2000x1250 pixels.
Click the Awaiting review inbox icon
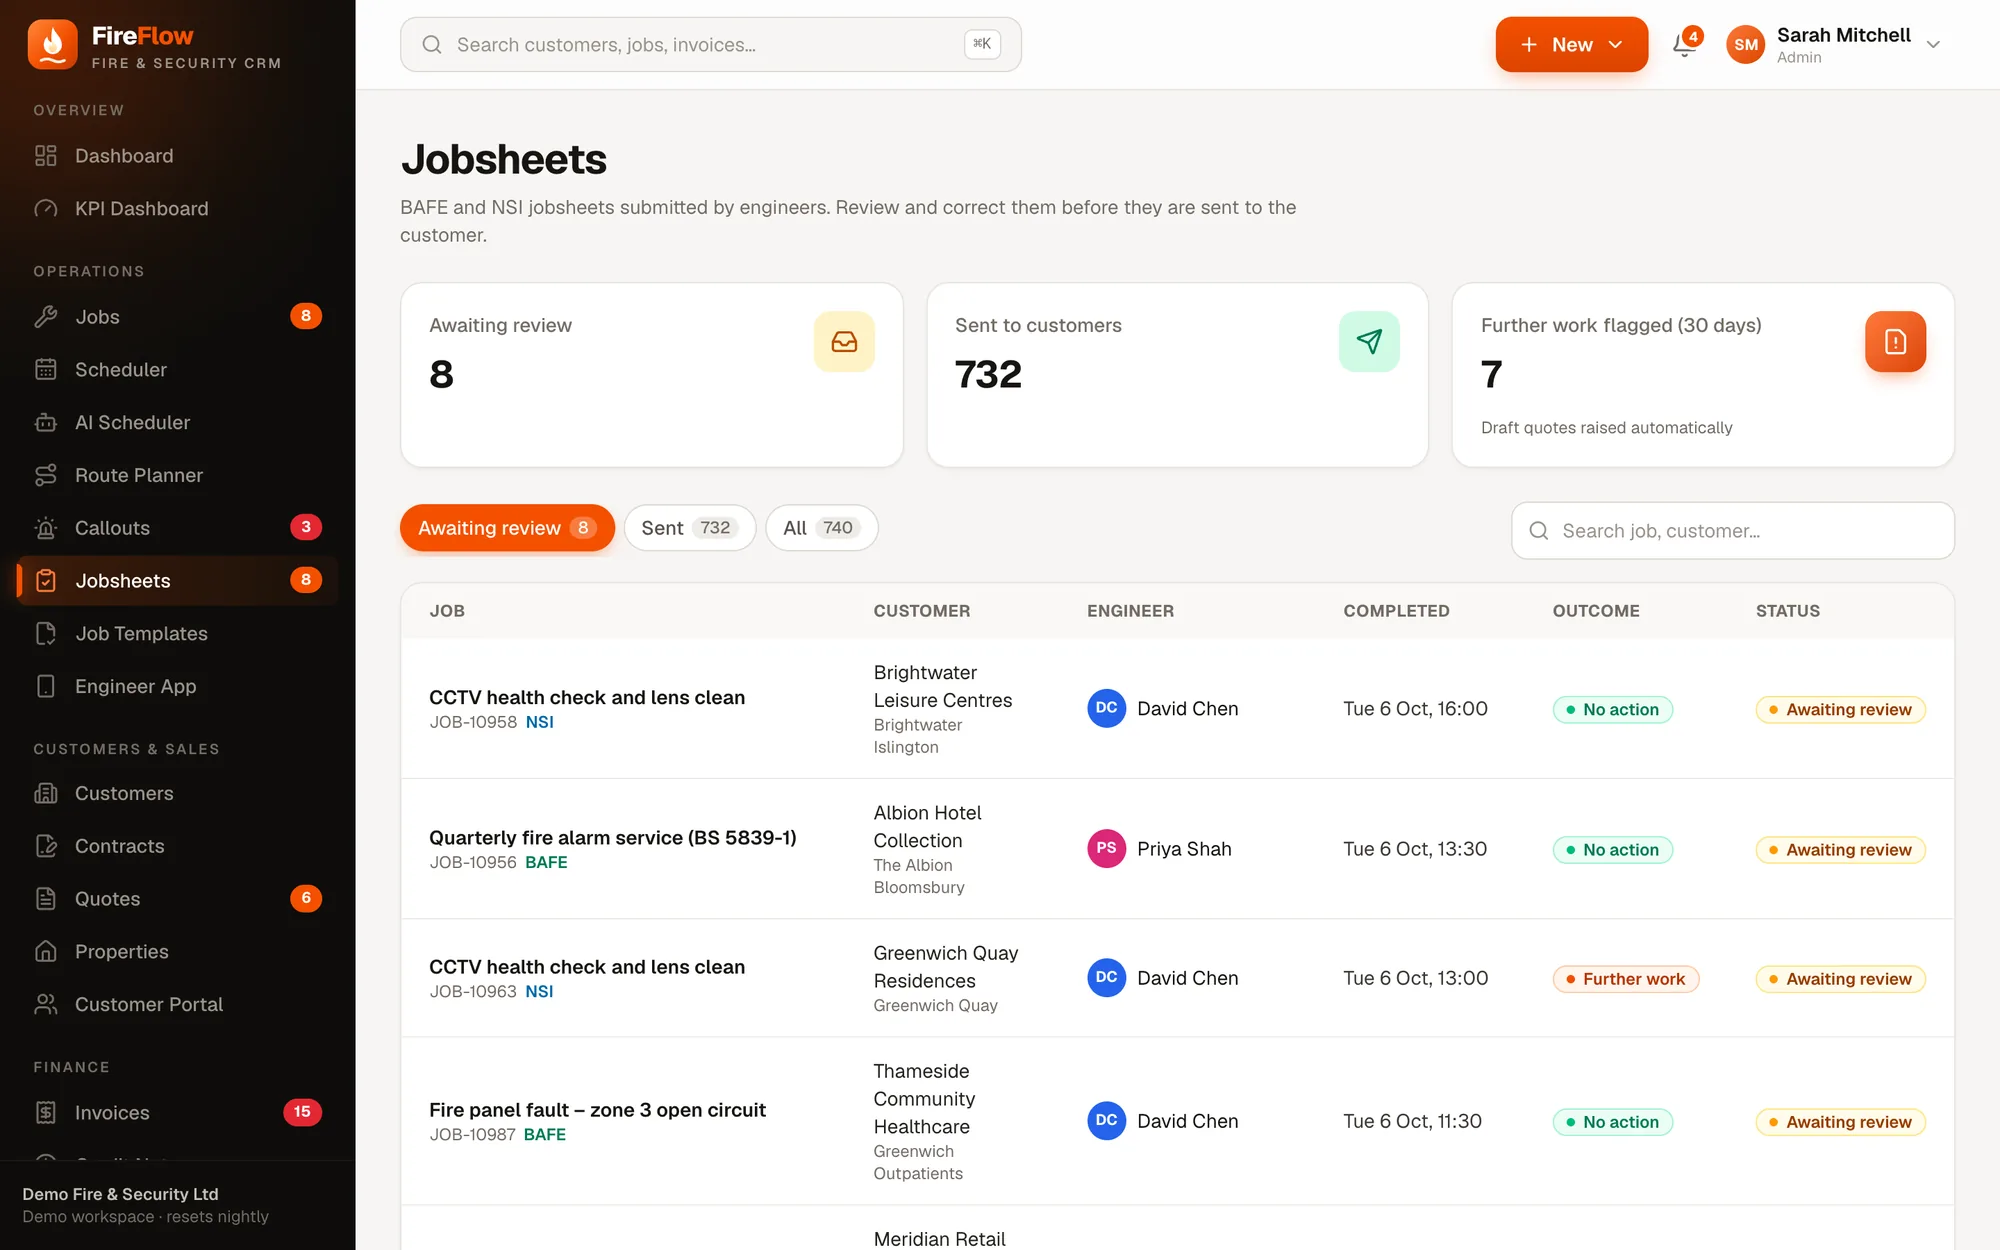point(844,342)
